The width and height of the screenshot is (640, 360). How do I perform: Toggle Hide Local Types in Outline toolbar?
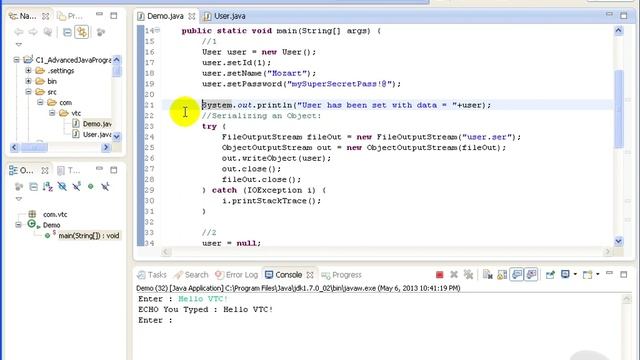[105, 187]
